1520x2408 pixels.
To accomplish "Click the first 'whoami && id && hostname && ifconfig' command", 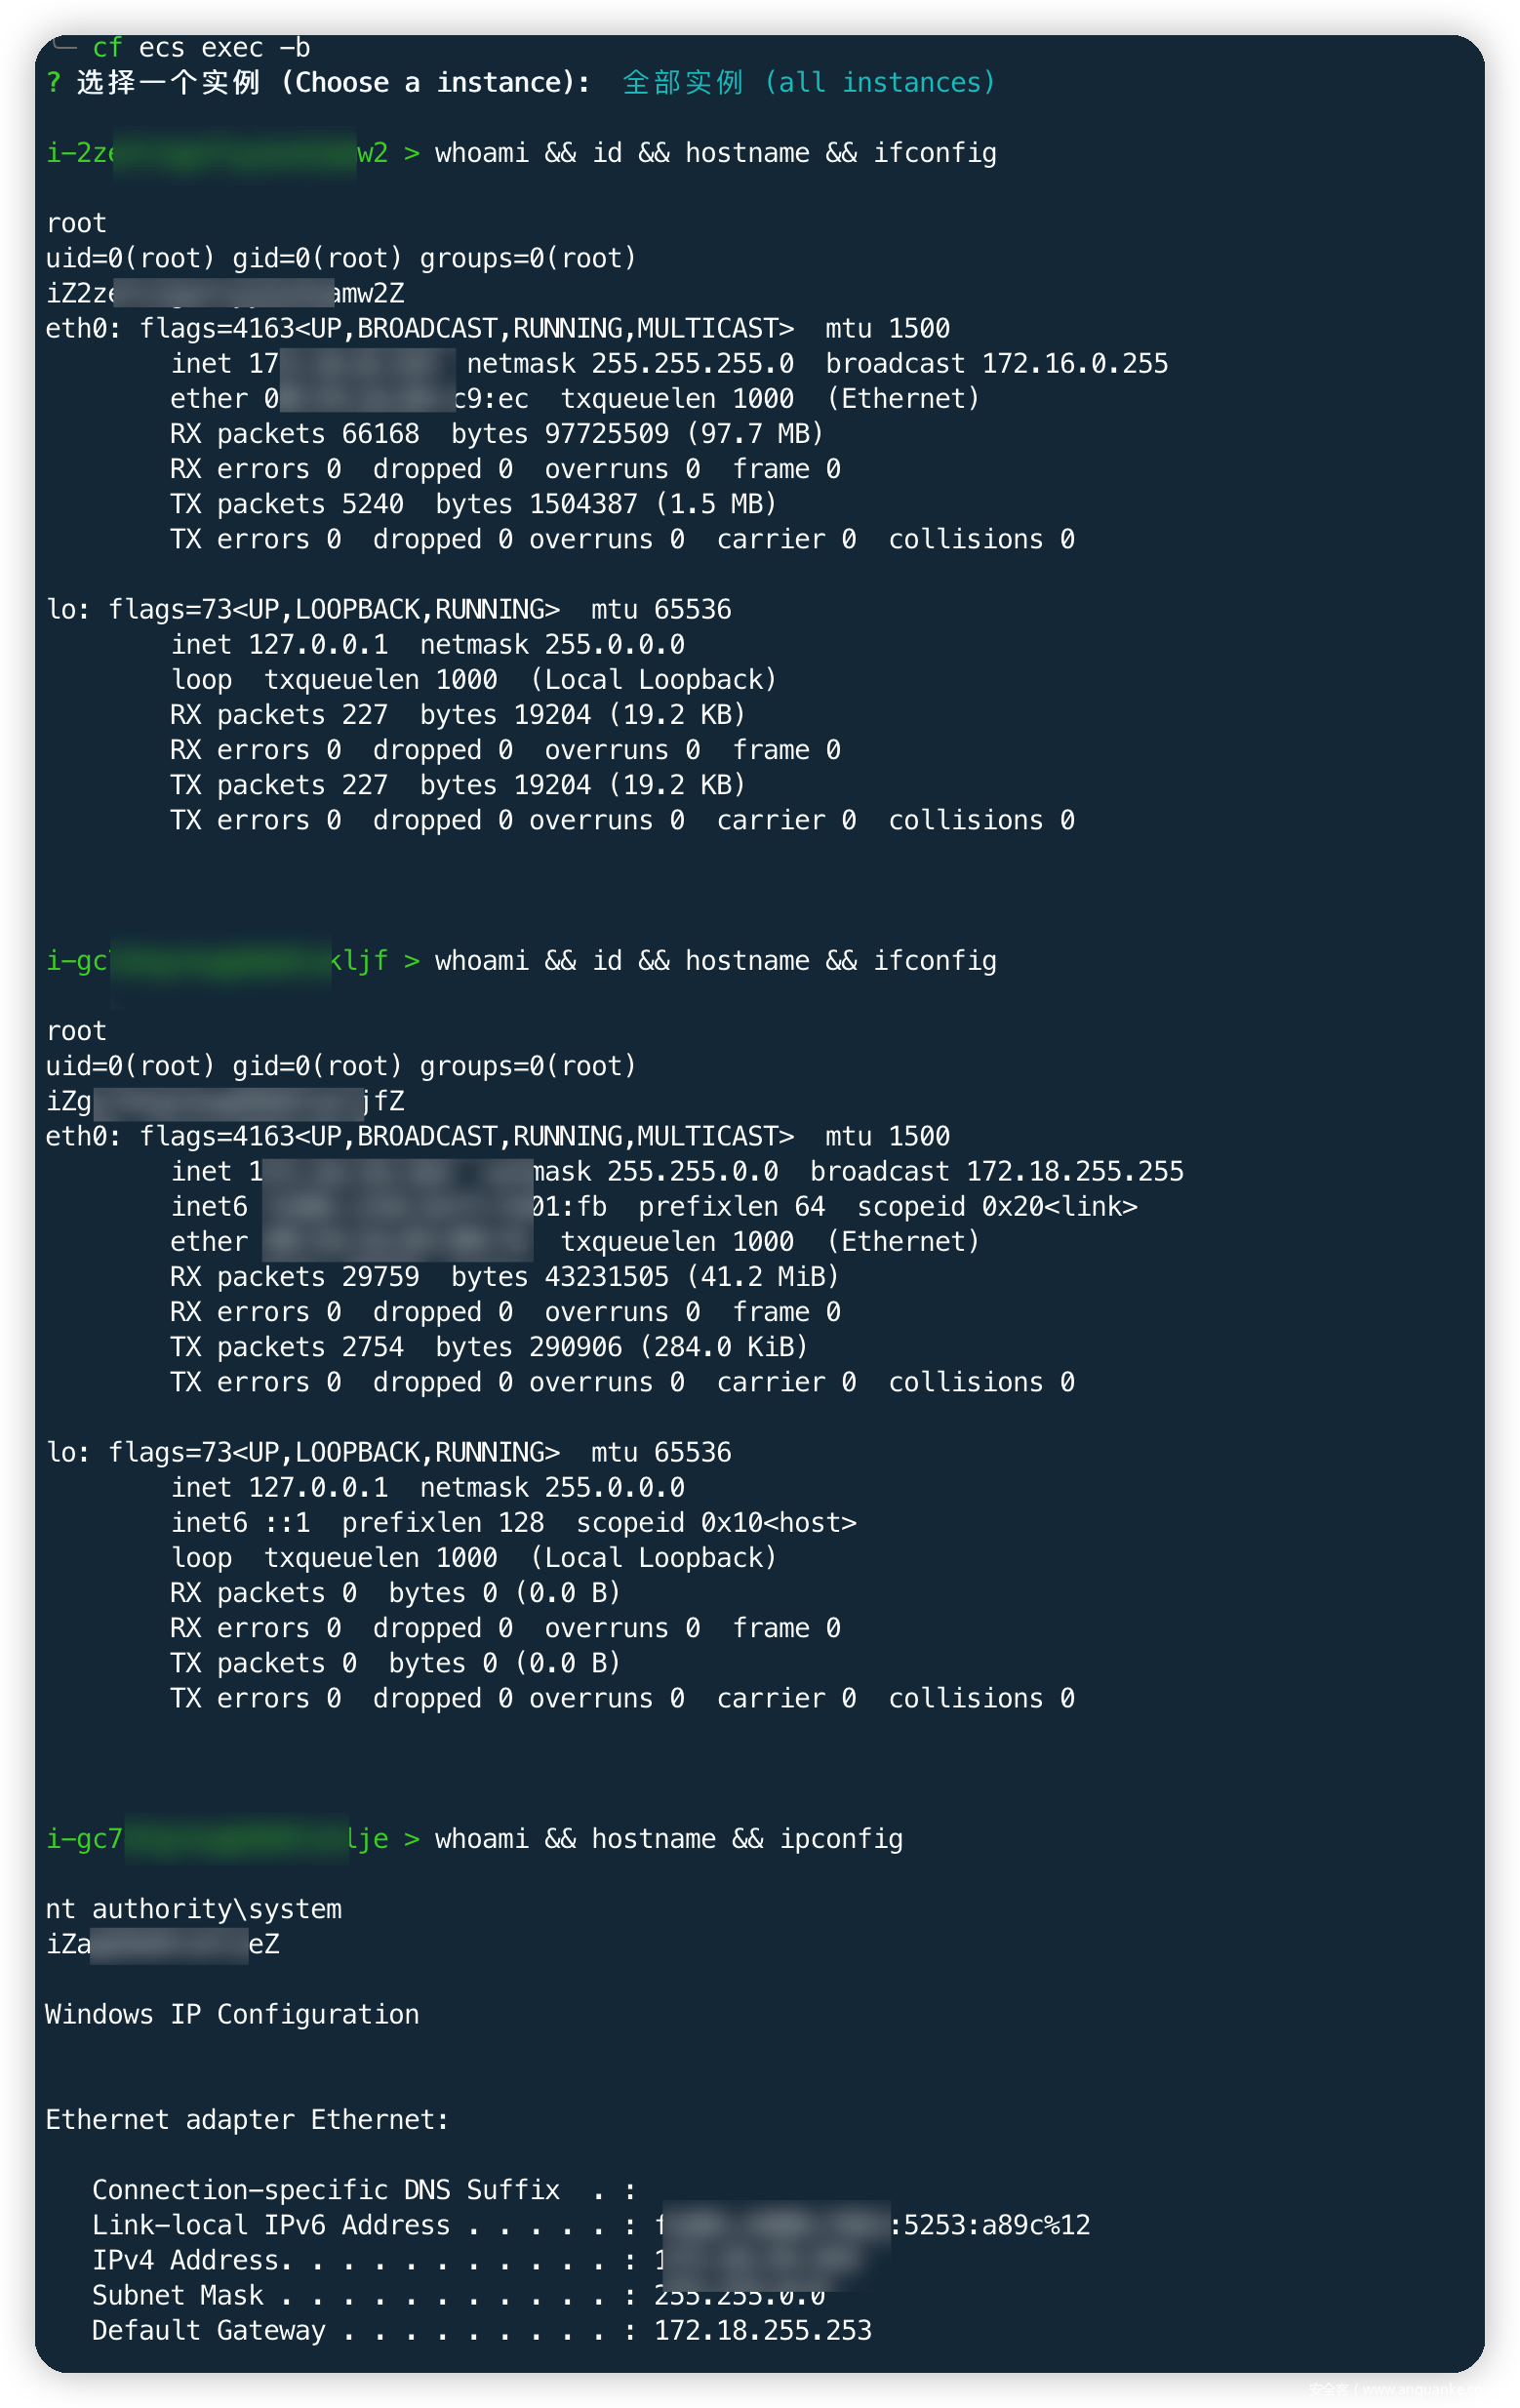I will pos(716,153).
